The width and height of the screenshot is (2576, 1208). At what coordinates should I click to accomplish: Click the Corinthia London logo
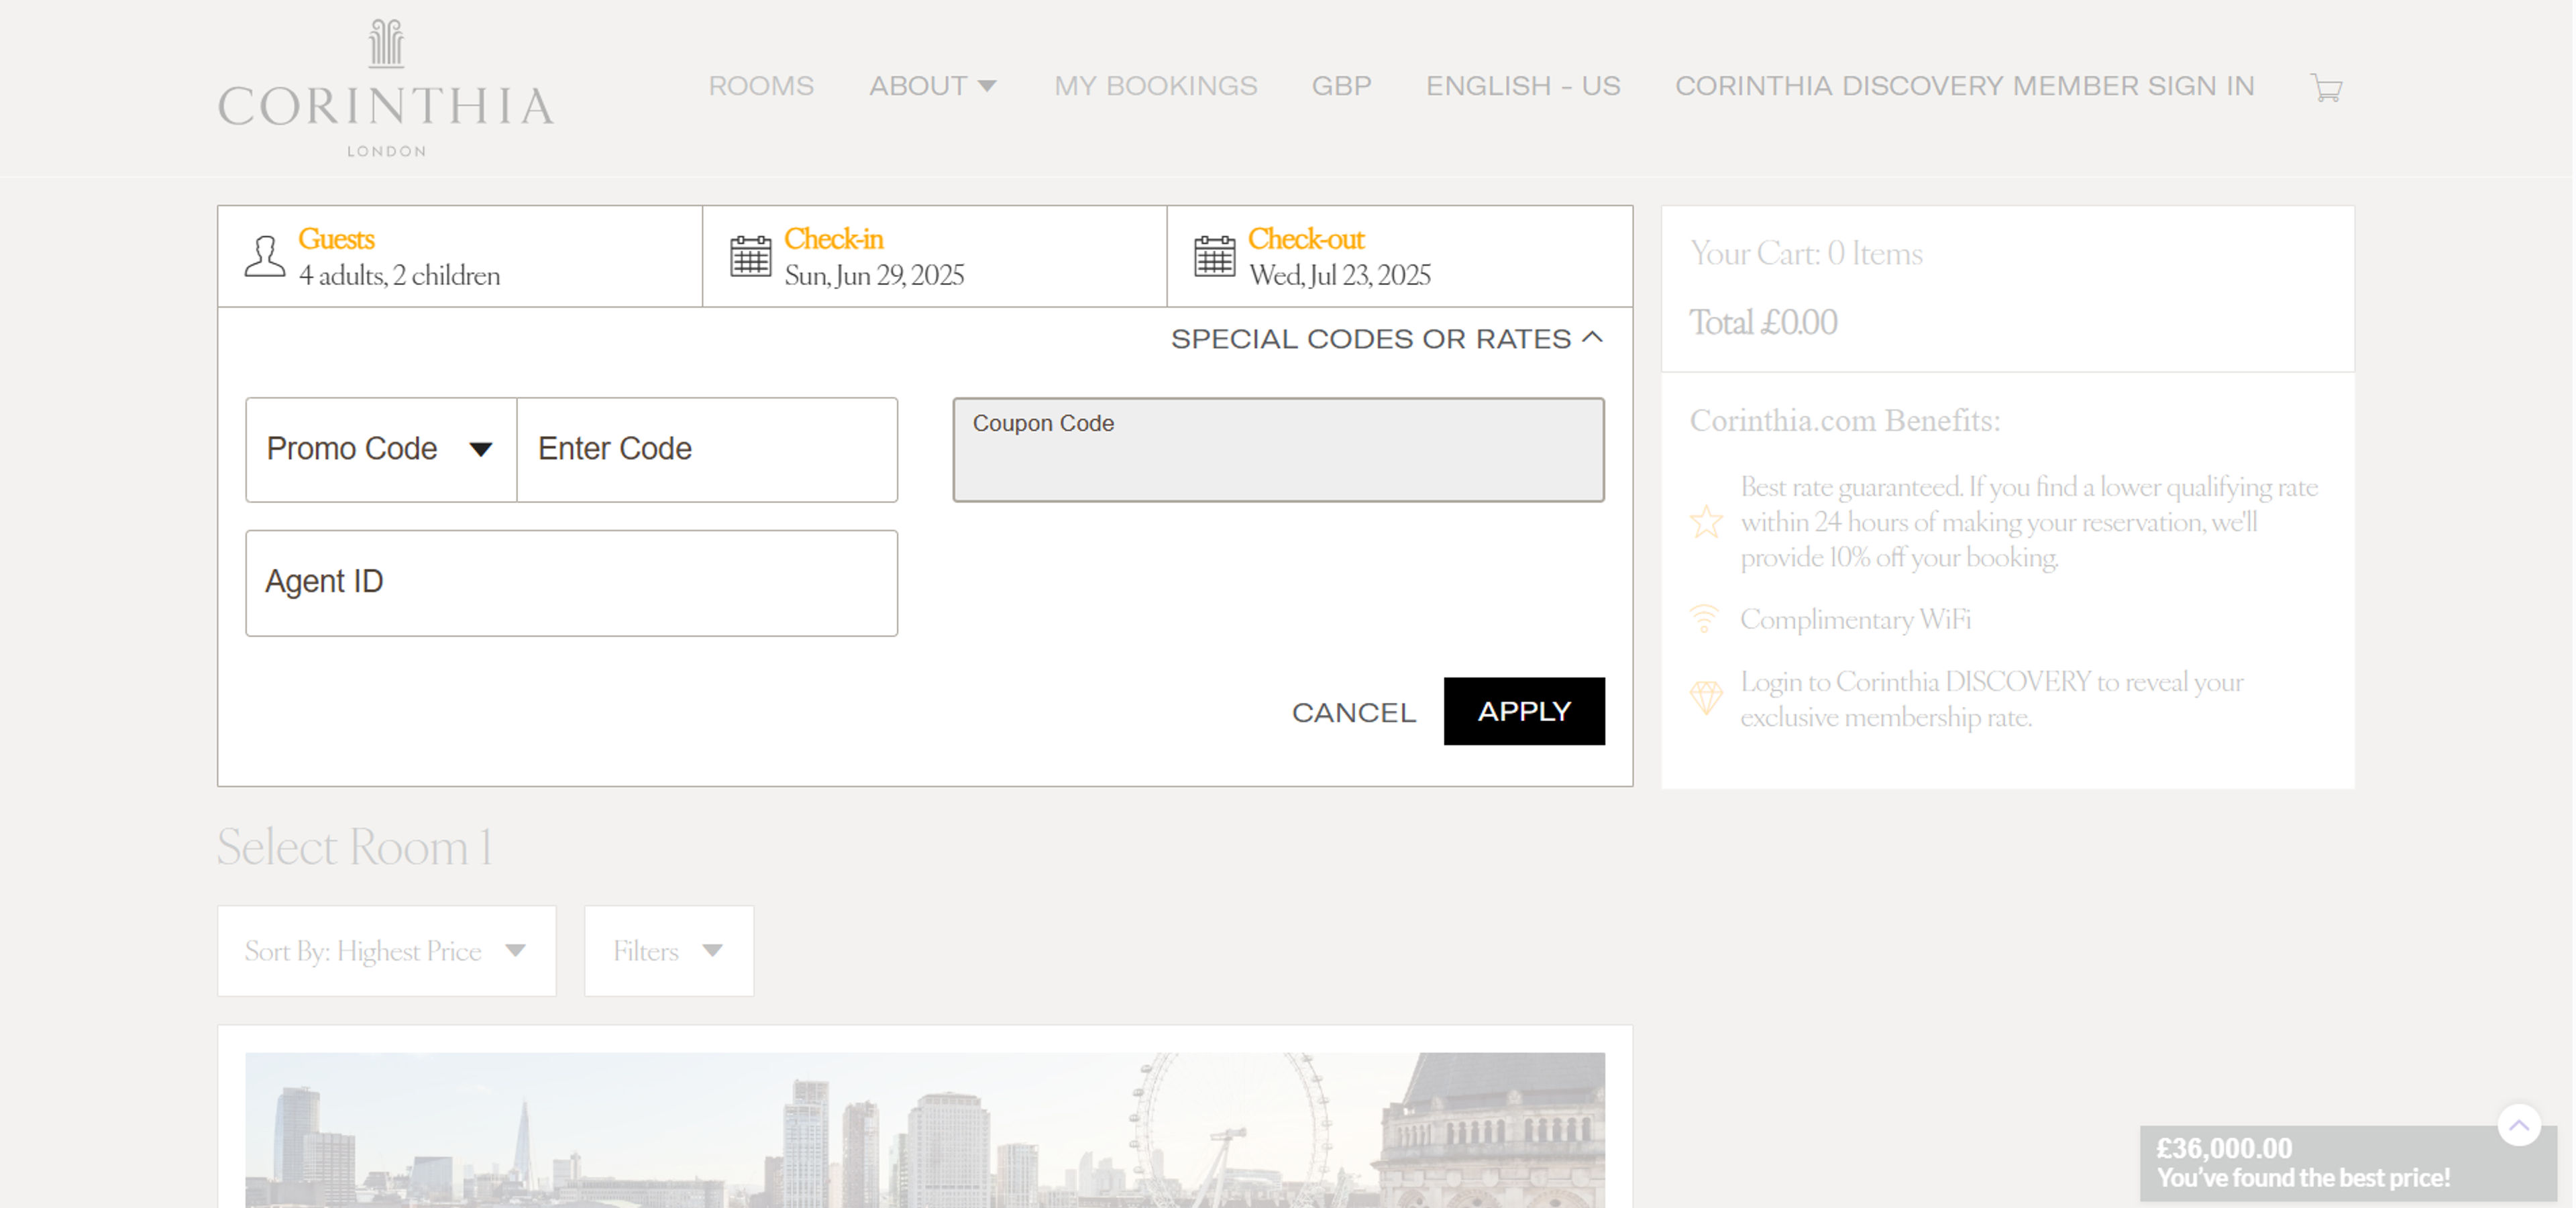(386, 88)
